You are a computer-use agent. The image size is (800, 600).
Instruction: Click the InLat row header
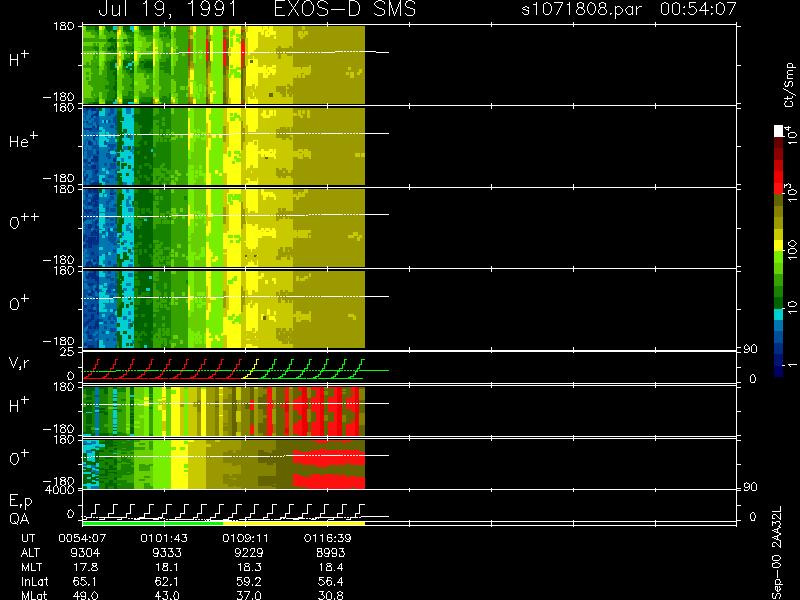pyautogui.click(x=35, y=582)
